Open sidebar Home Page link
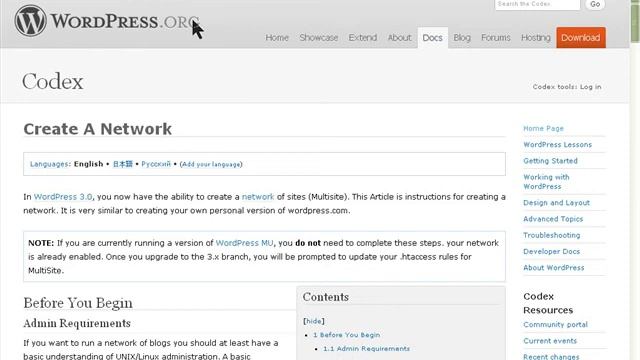The height and width of the screenshot is (360, 640). (x=543, y=128)
